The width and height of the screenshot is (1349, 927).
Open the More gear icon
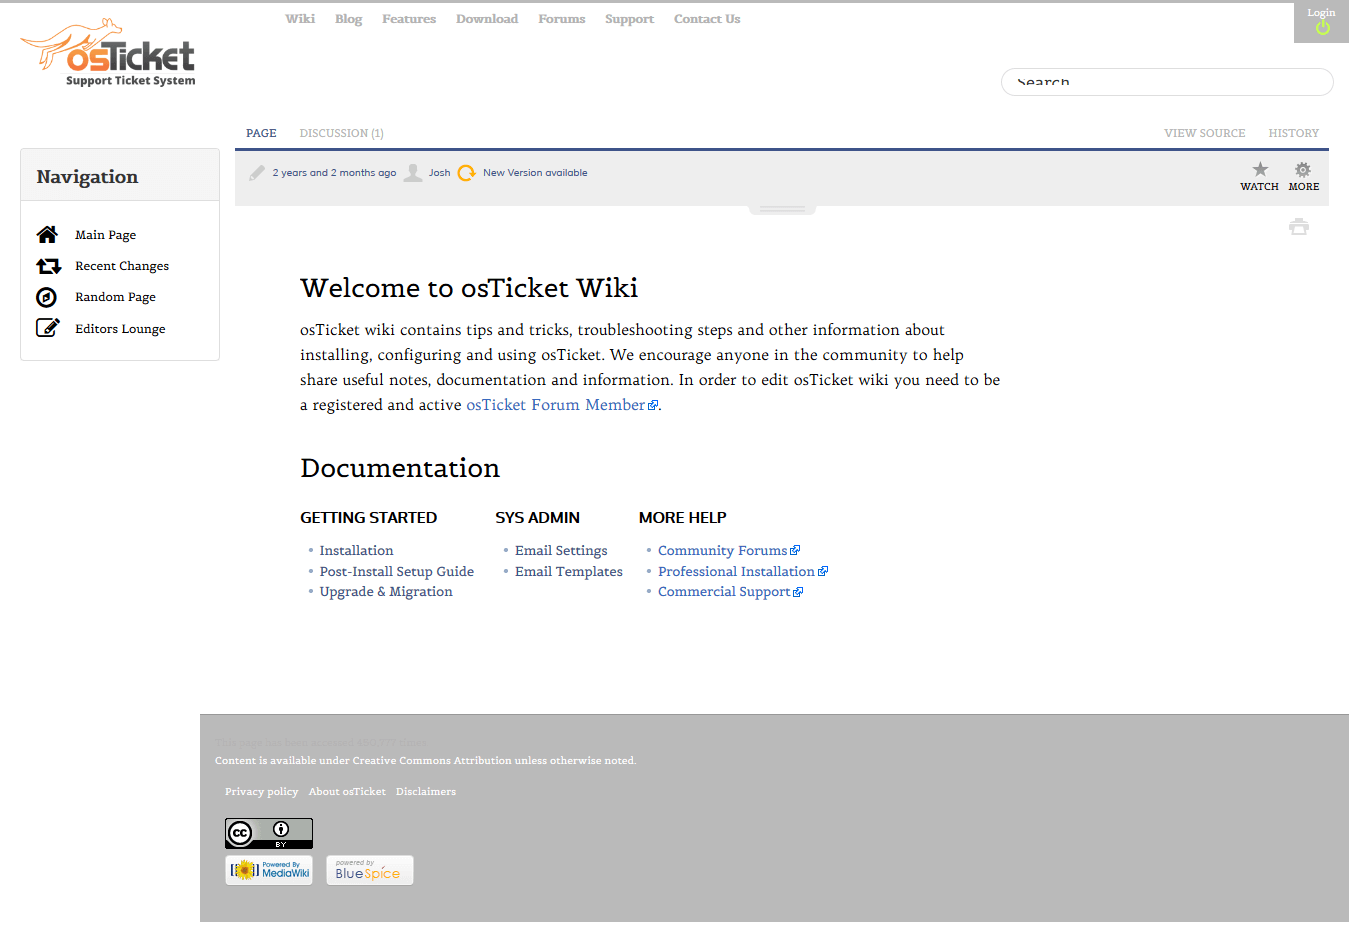(x=1303, y=170)
